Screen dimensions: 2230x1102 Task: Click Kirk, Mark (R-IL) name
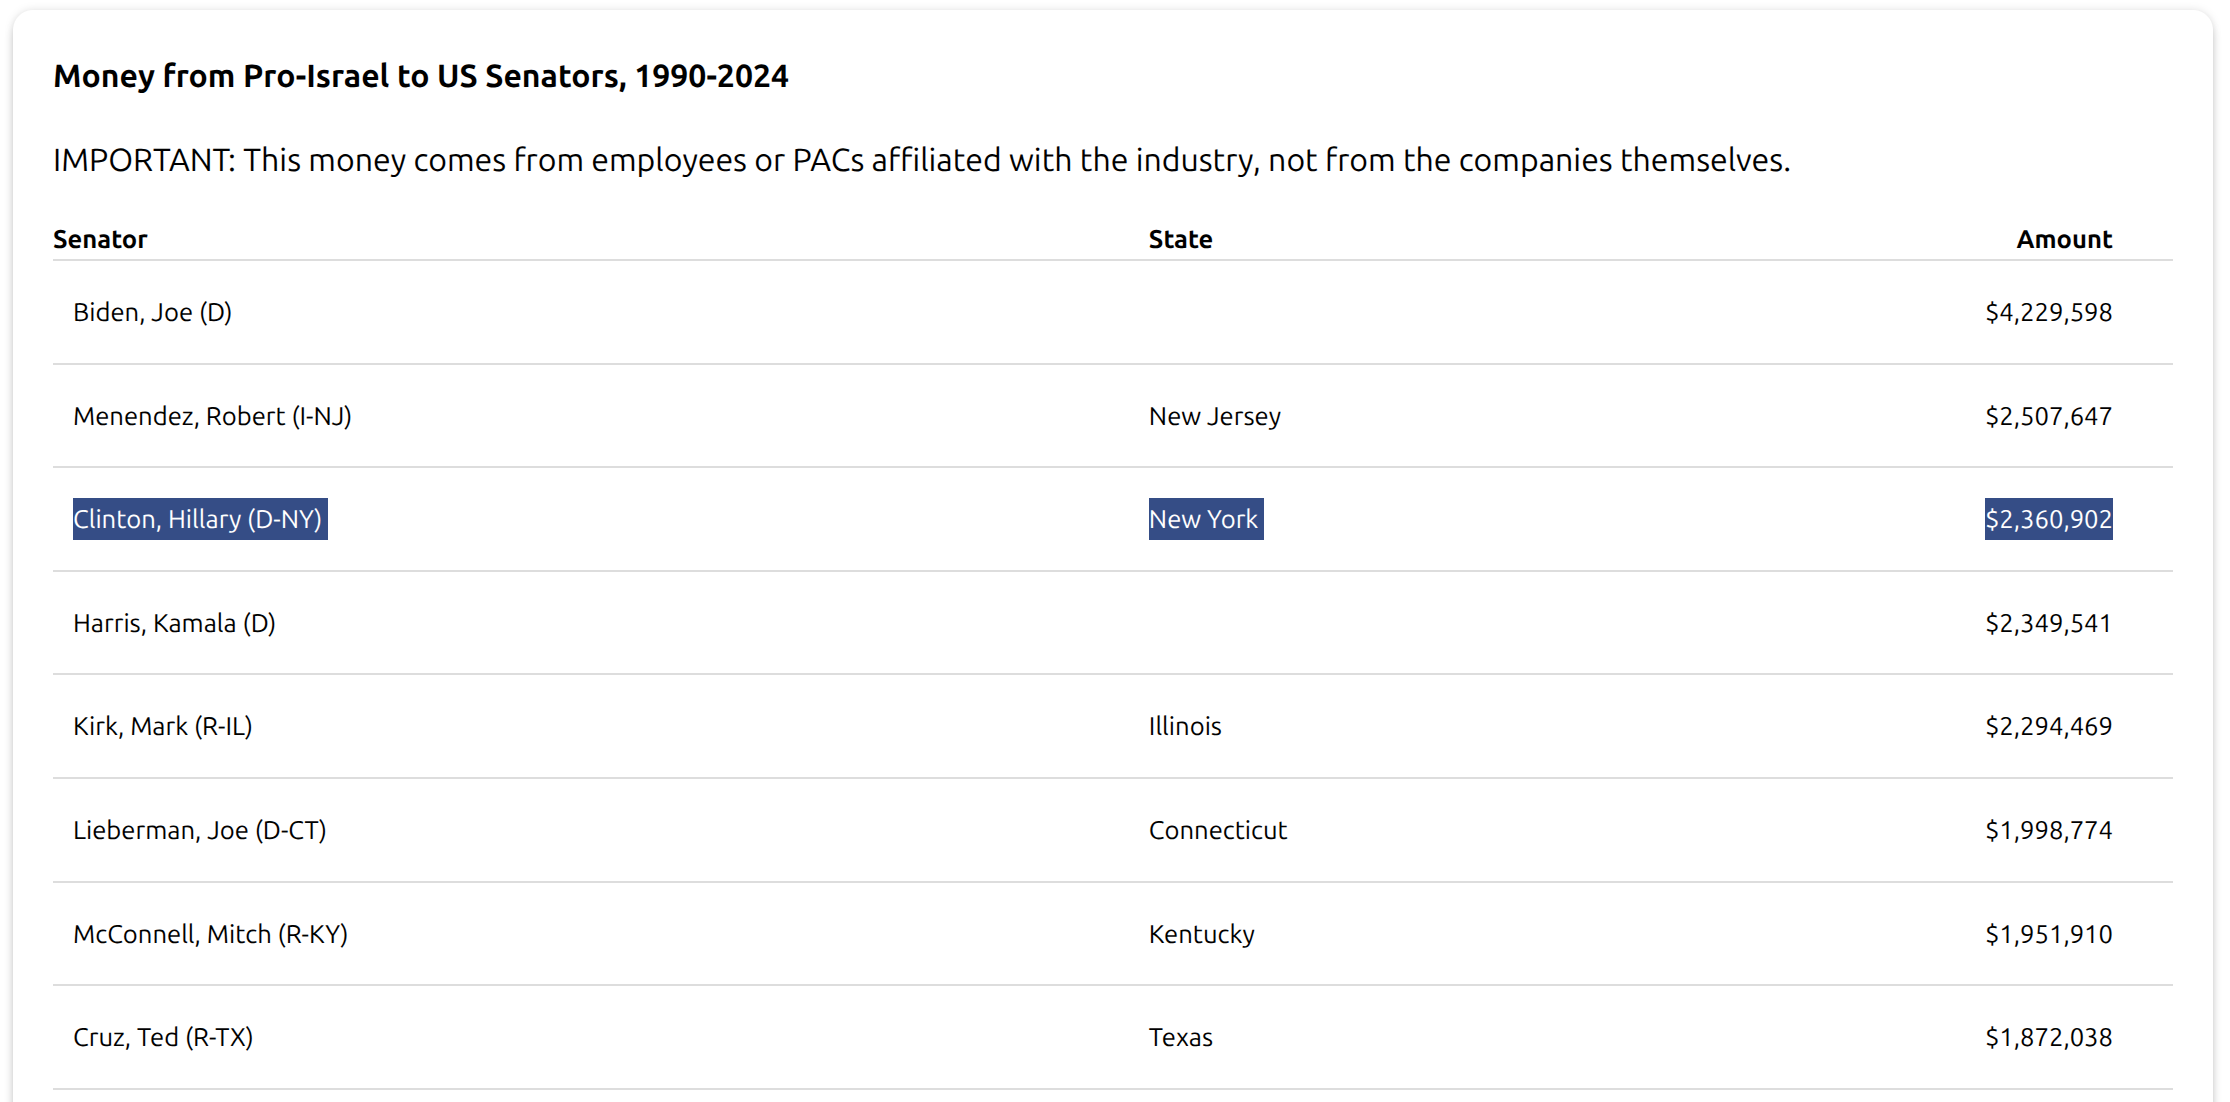[x=162, y=726]
